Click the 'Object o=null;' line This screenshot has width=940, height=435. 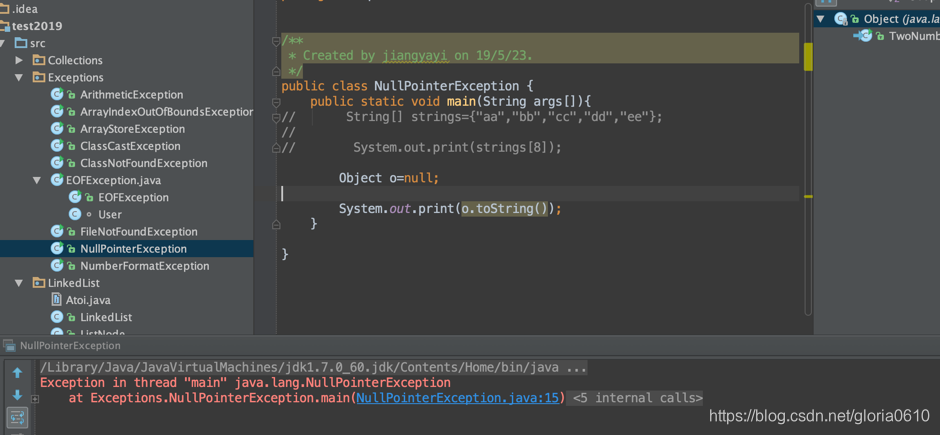pos(389,178)
